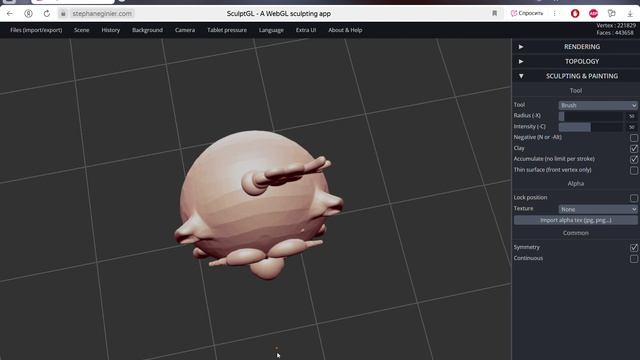Open the Tool dropdown showing Brush
The width and height of the screenshot is (640, 360).
(x=598, y=105)
